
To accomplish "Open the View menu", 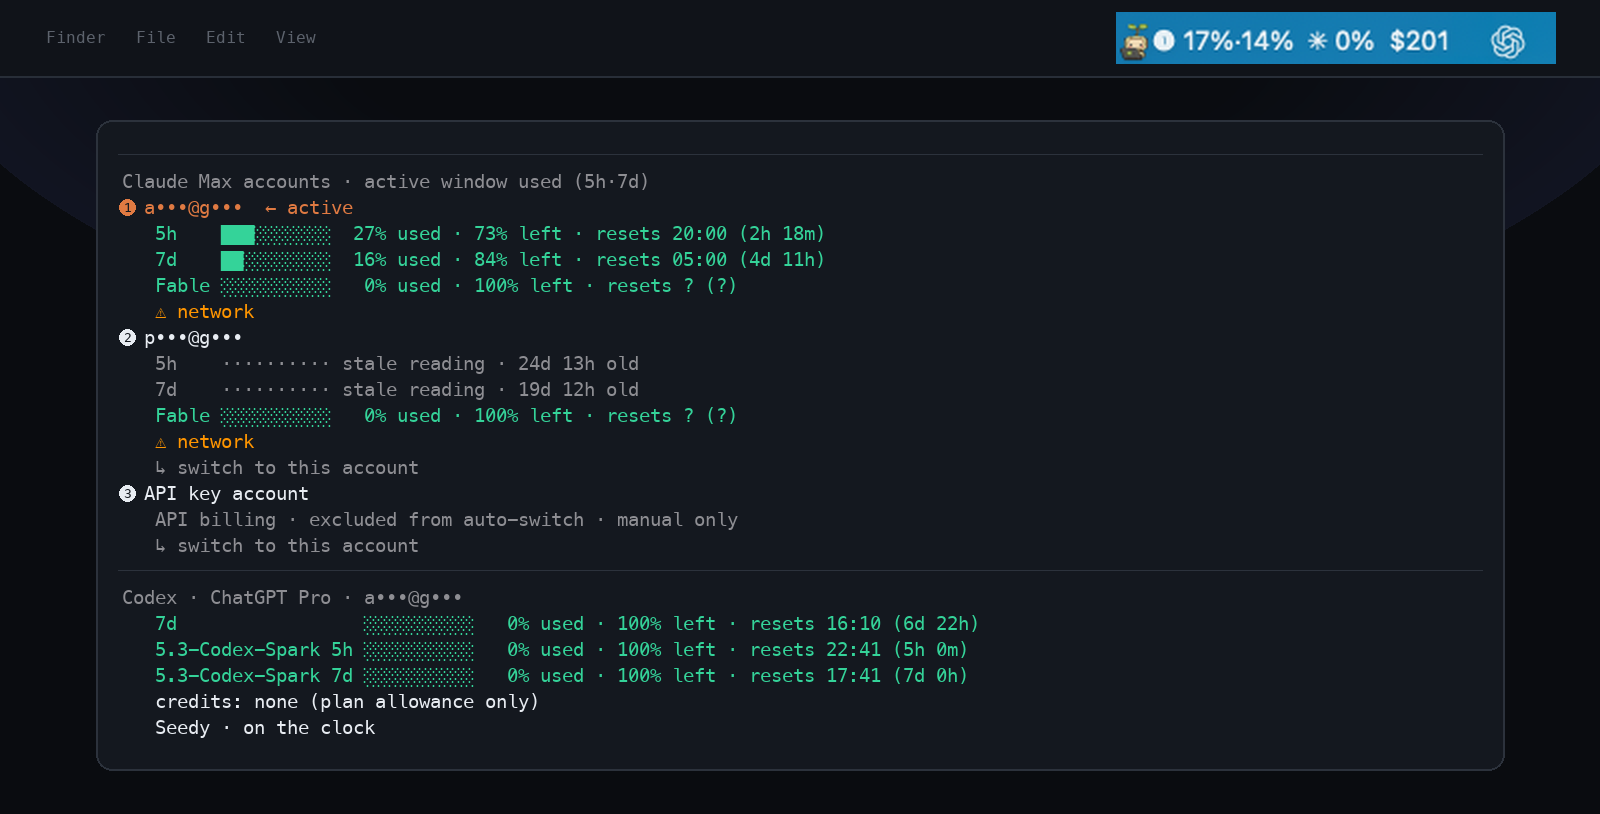I will [296, 37].
